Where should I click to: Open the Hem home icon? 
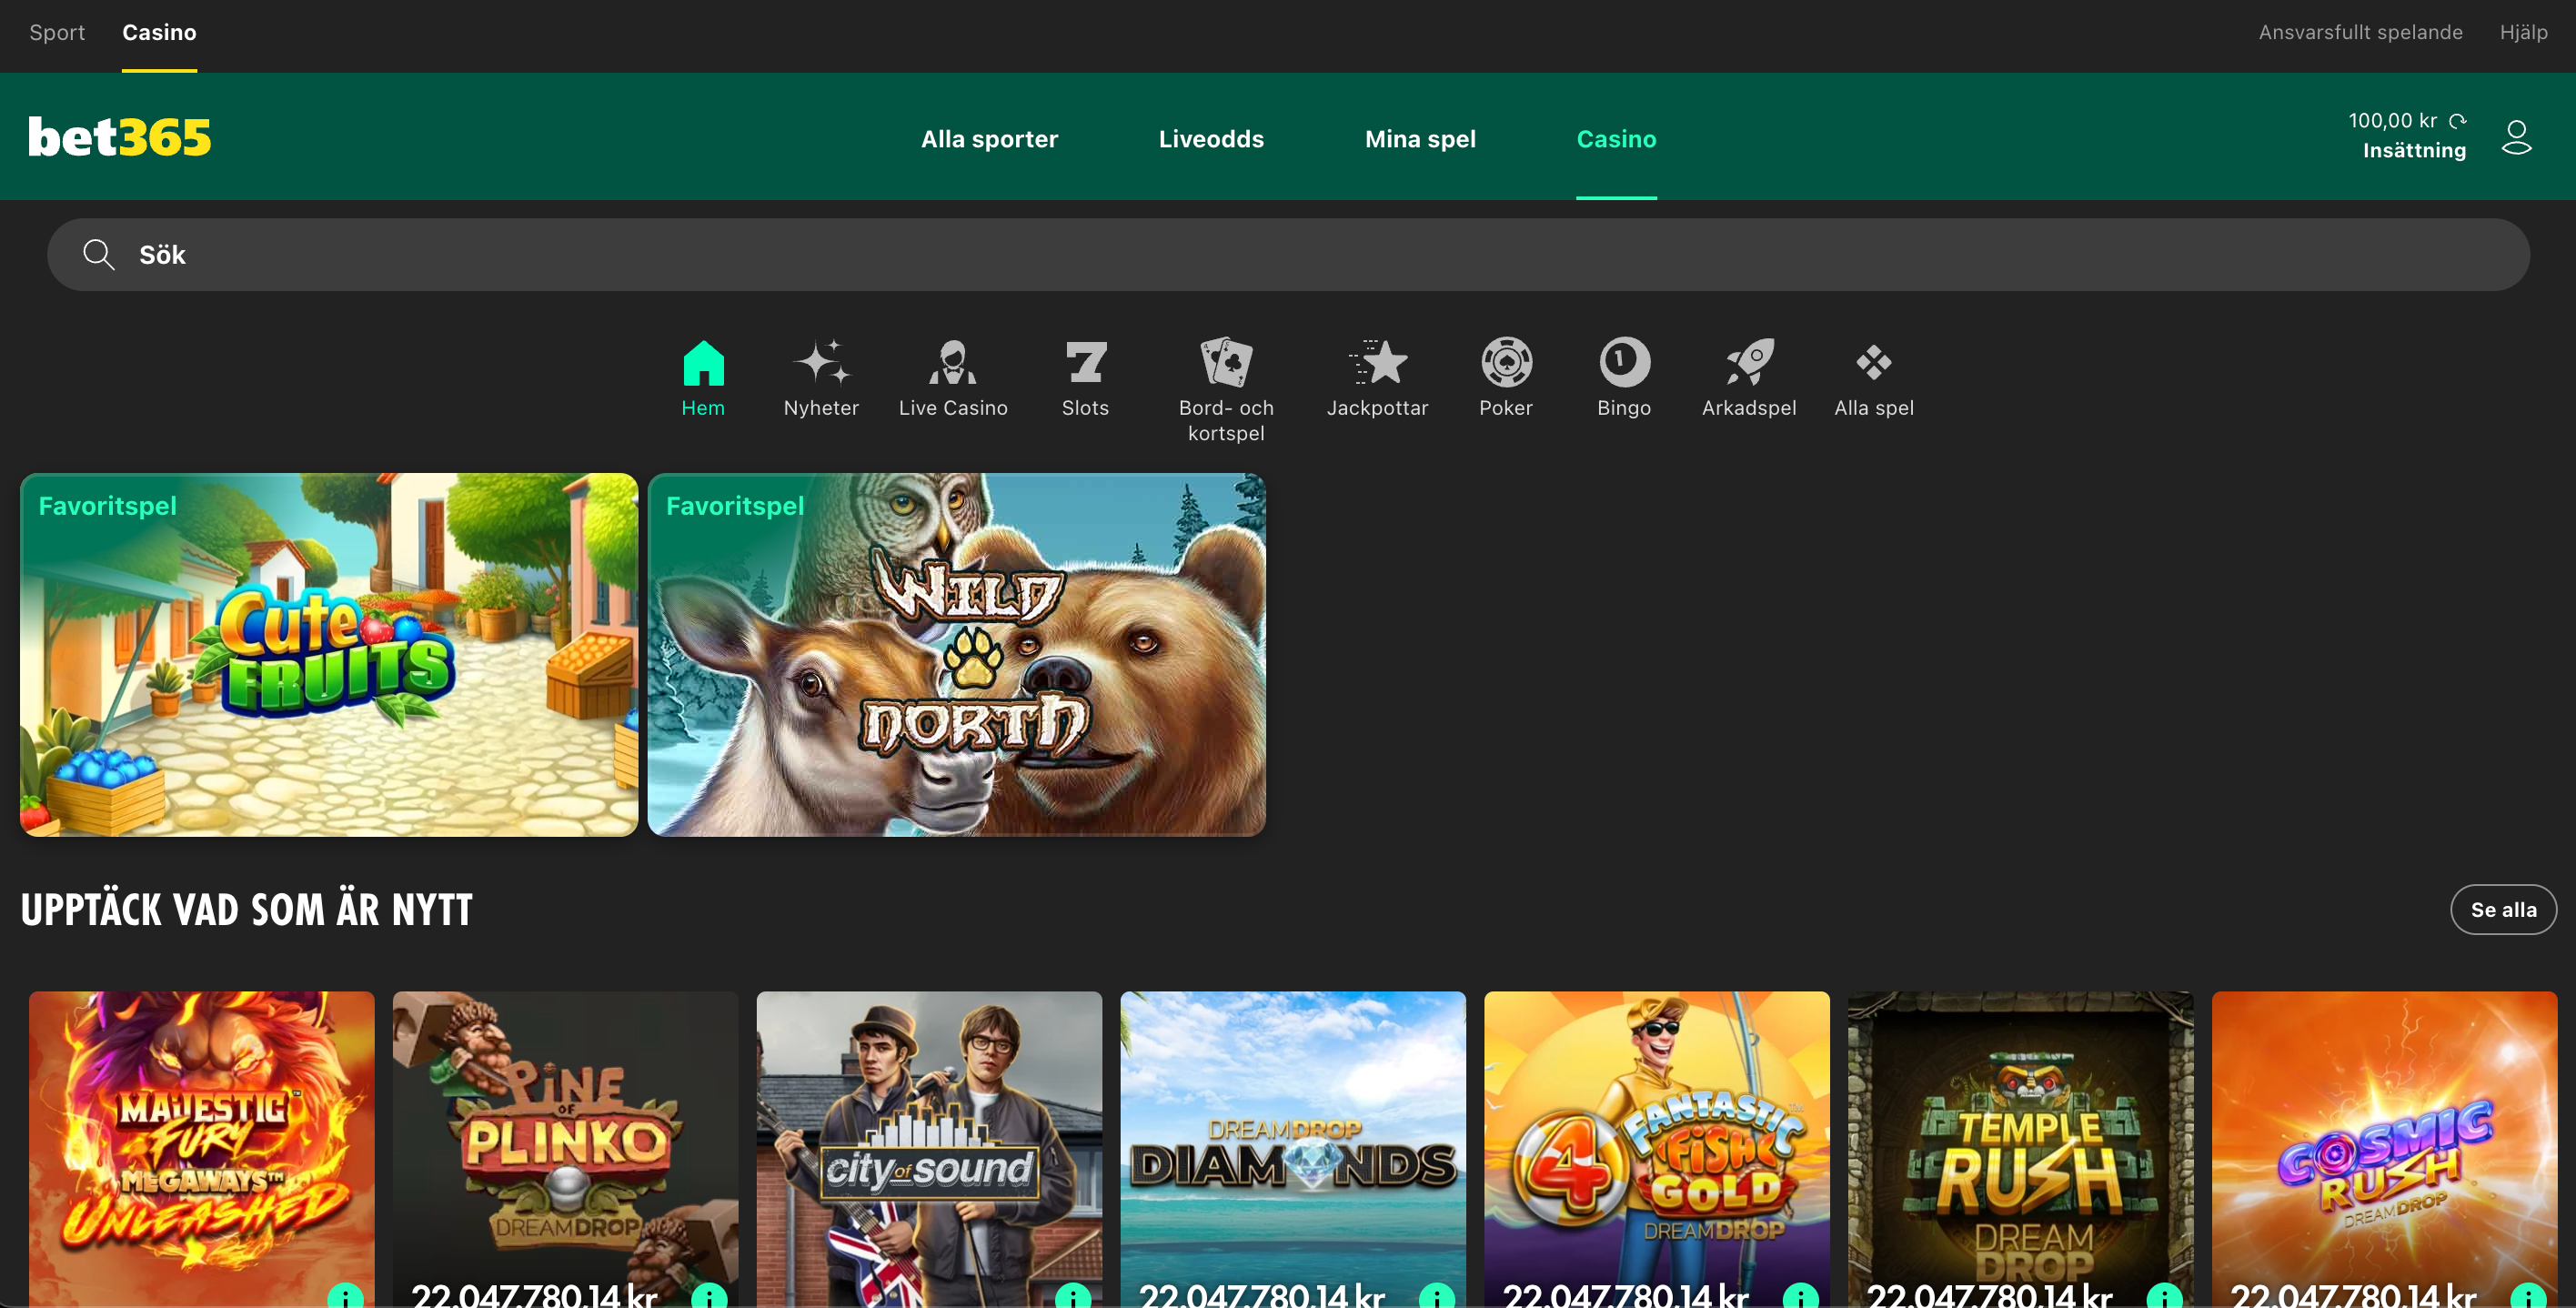point(703,363)
